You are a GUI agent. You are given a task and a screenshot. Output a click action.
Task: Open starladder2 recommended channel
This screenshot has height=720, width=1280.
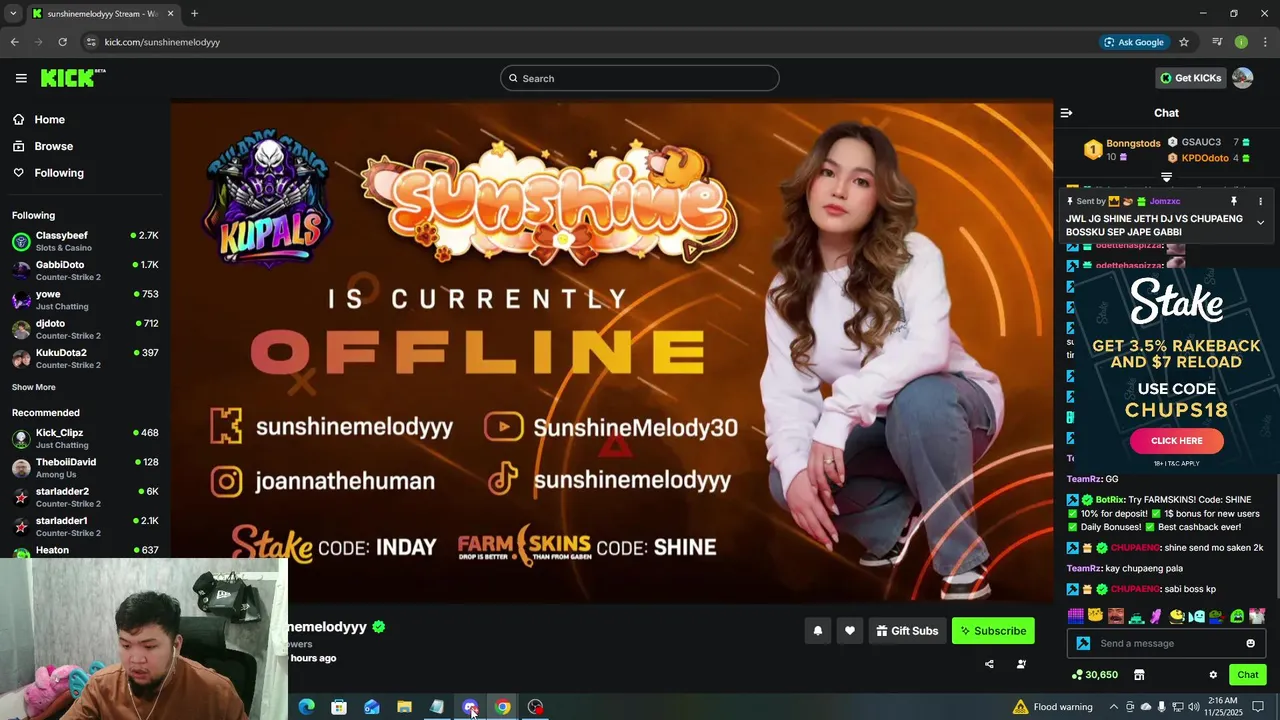click(85, 497)
